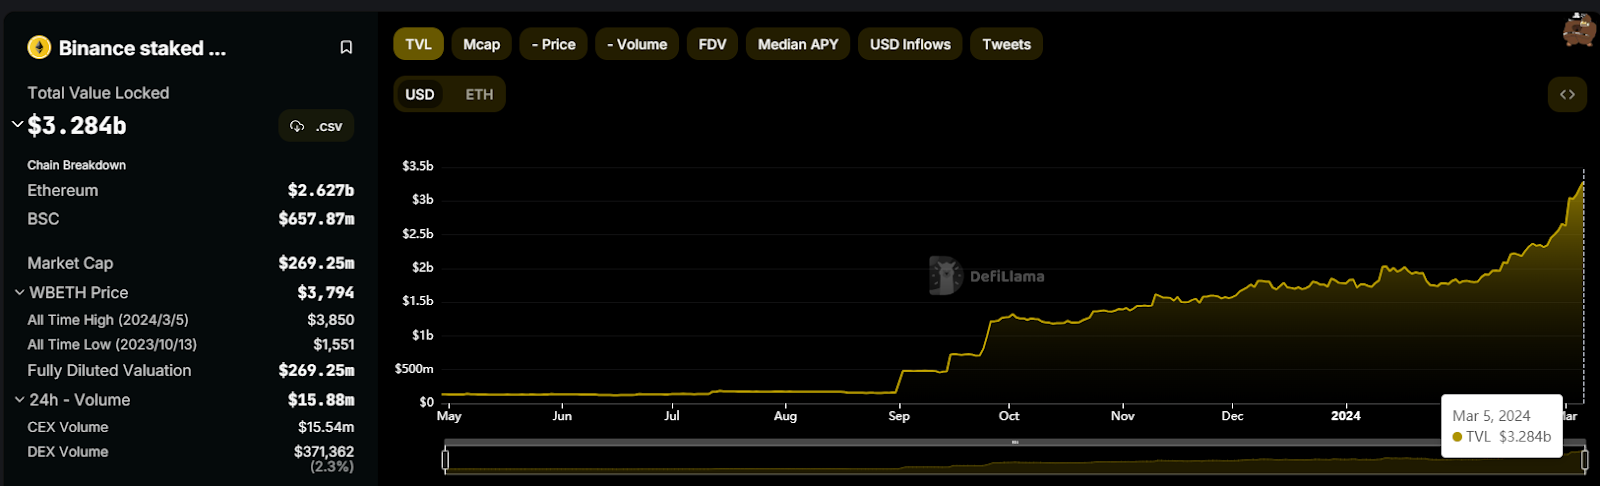Click the BSC chain breakdown row

pos(190,218)
